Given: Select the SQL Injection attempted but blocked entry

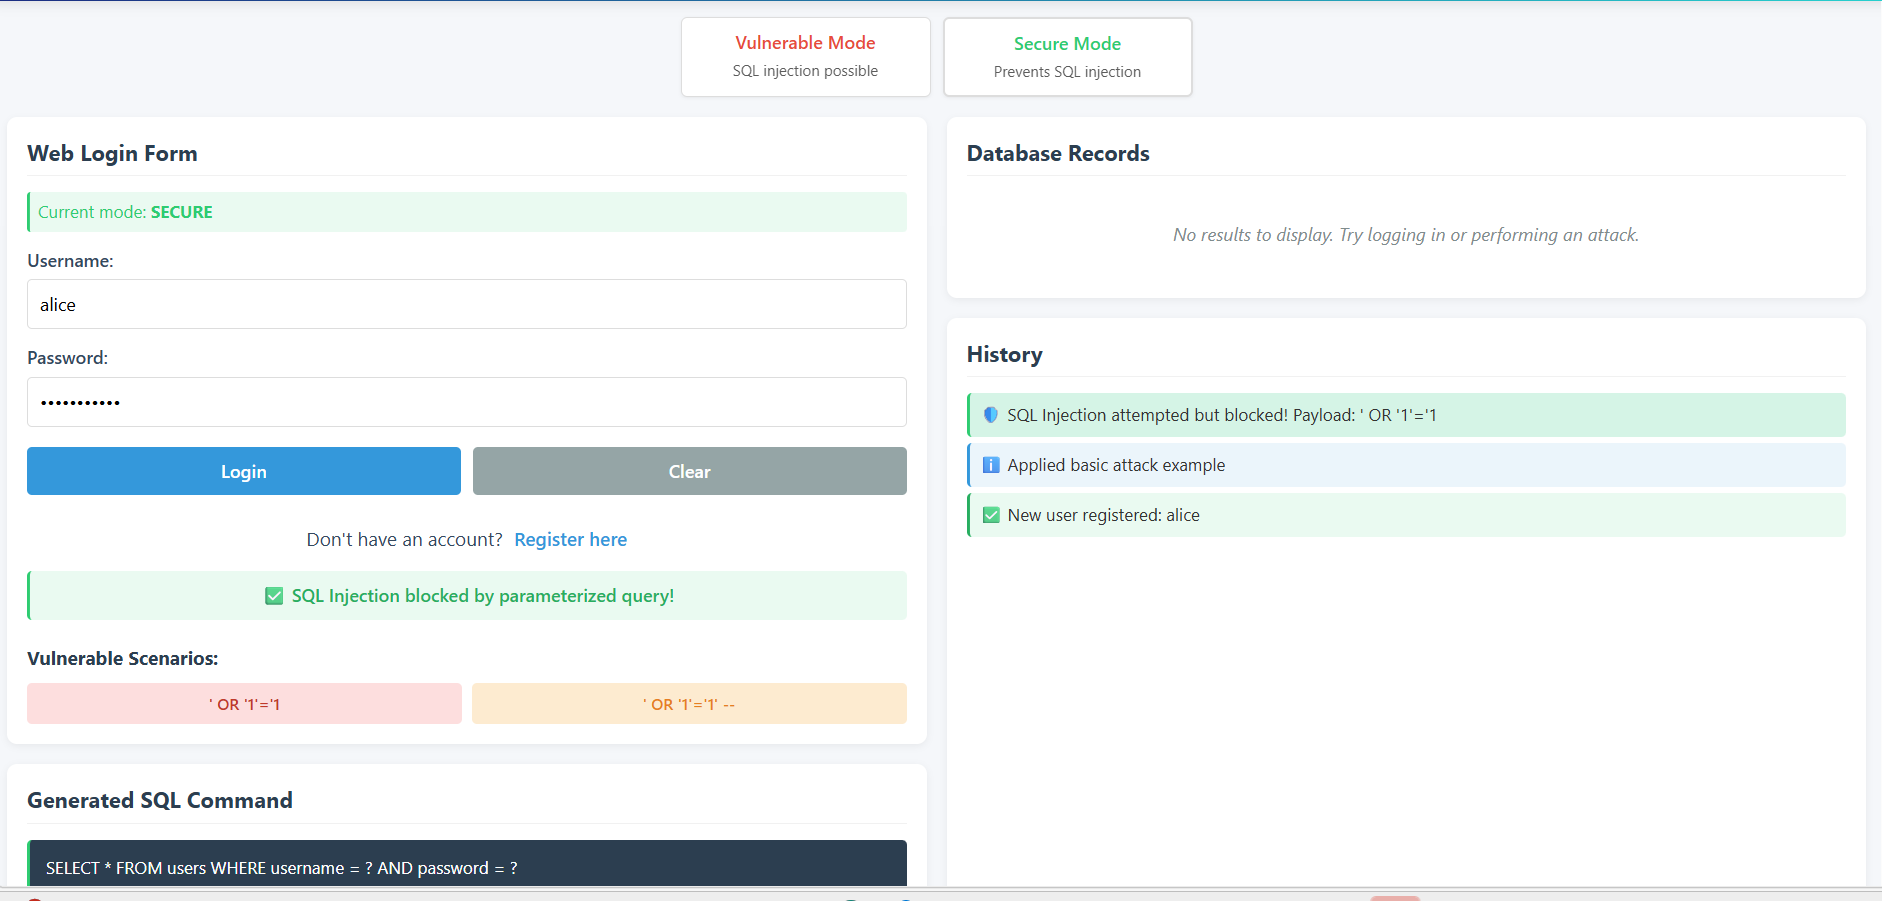Looking at the screenshot, I should click(x=1221, y=415).
